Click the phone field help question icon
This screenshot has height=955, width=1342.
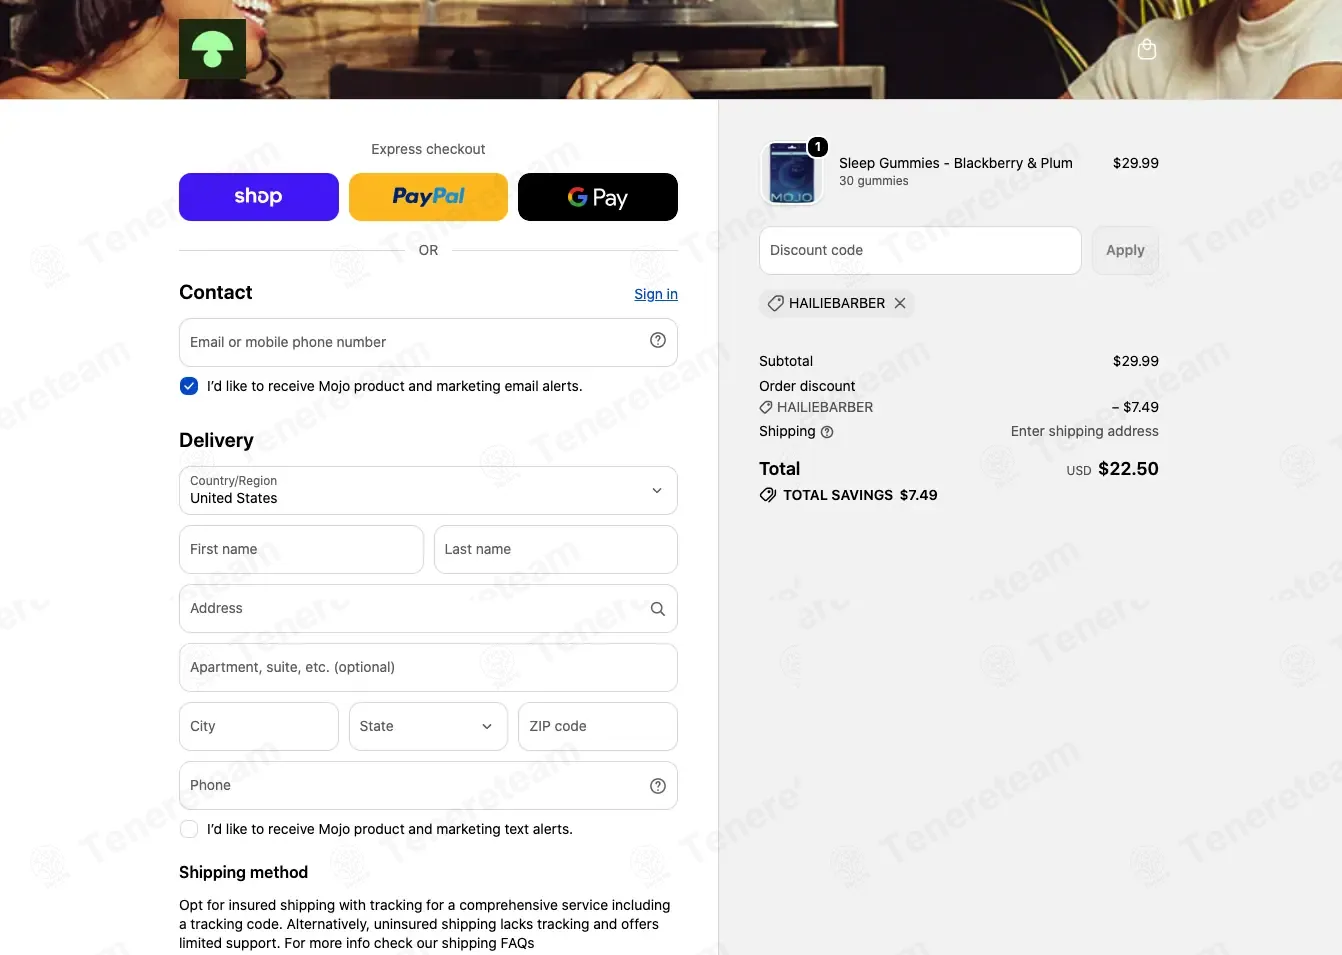[x=658, y=786]
